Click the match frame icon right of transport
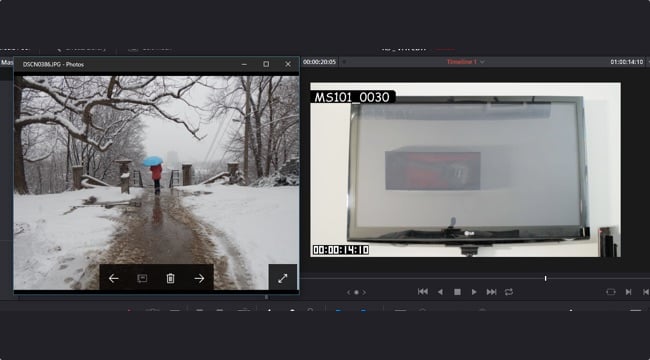Screen dimensions: 650x360 tap(611, 292)
